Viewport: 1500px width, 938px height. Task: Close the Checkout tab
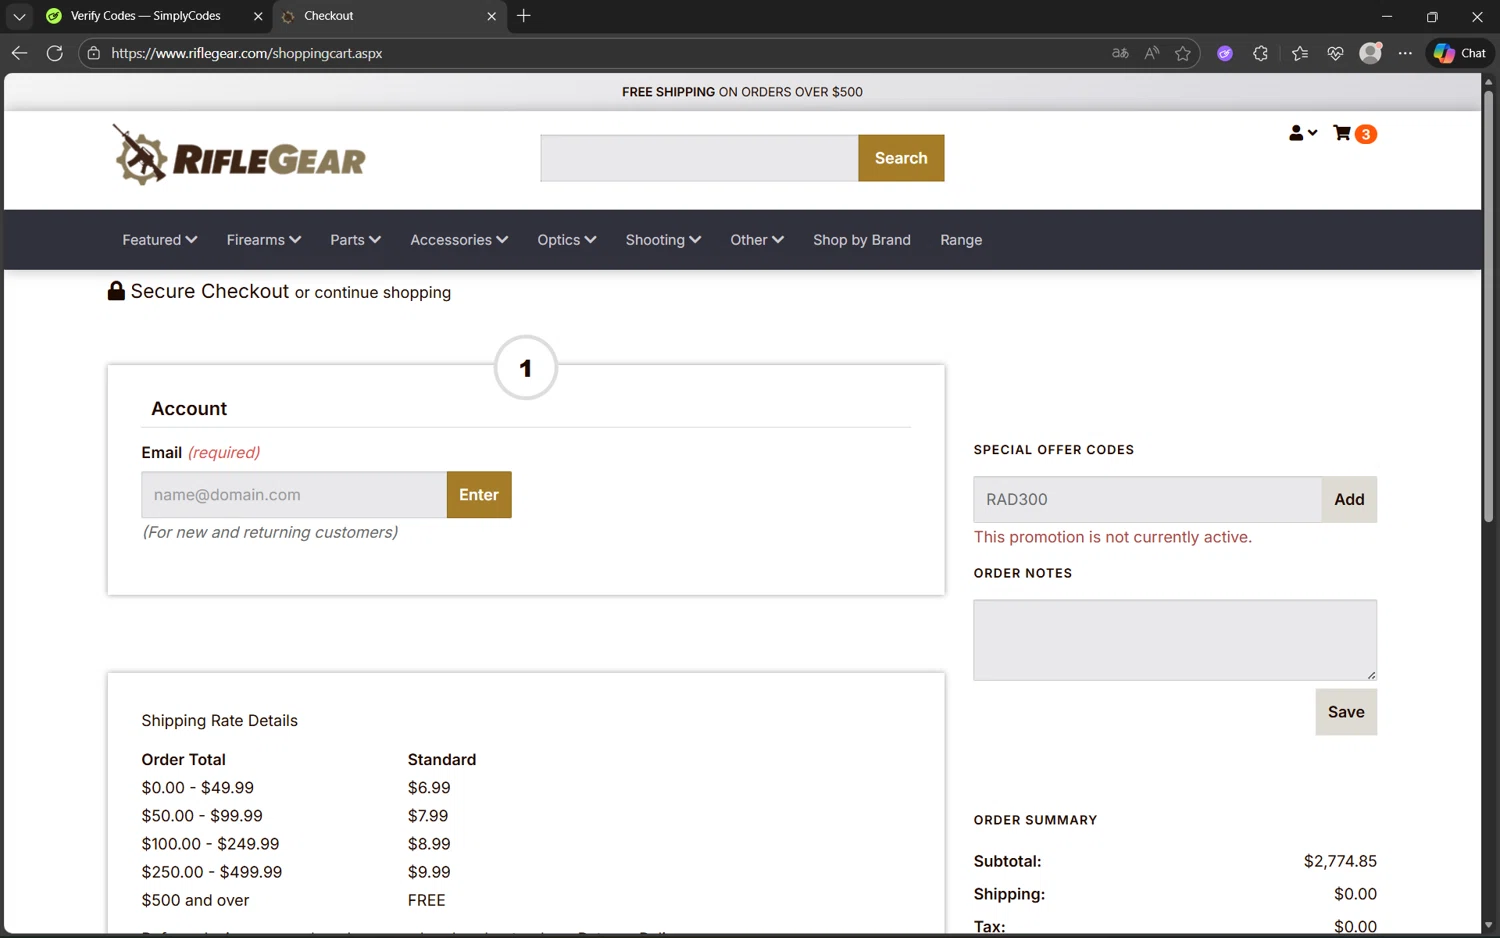(491, 16)
